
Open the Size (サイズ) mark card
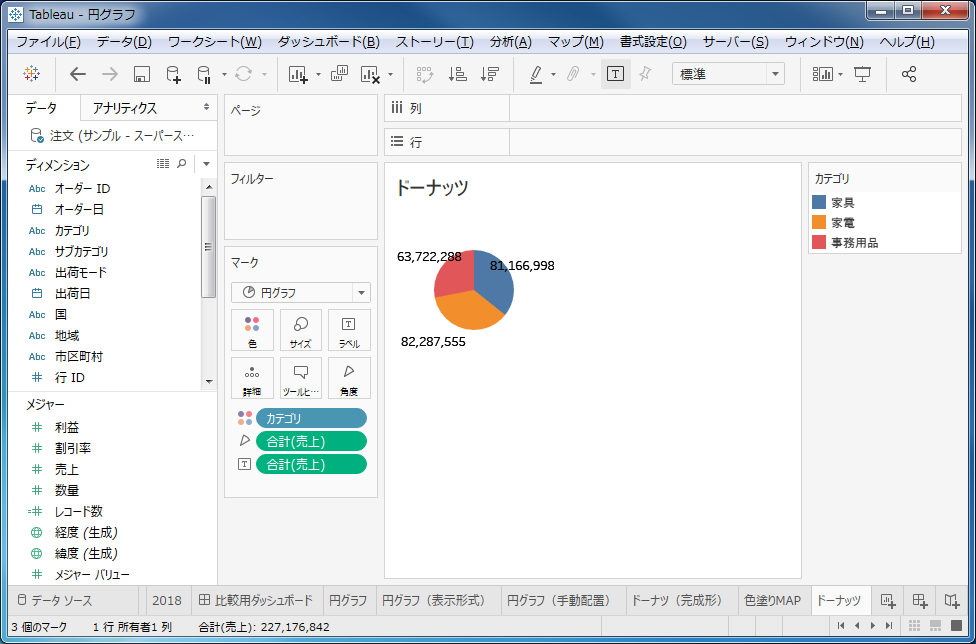(x=300, y=330)
